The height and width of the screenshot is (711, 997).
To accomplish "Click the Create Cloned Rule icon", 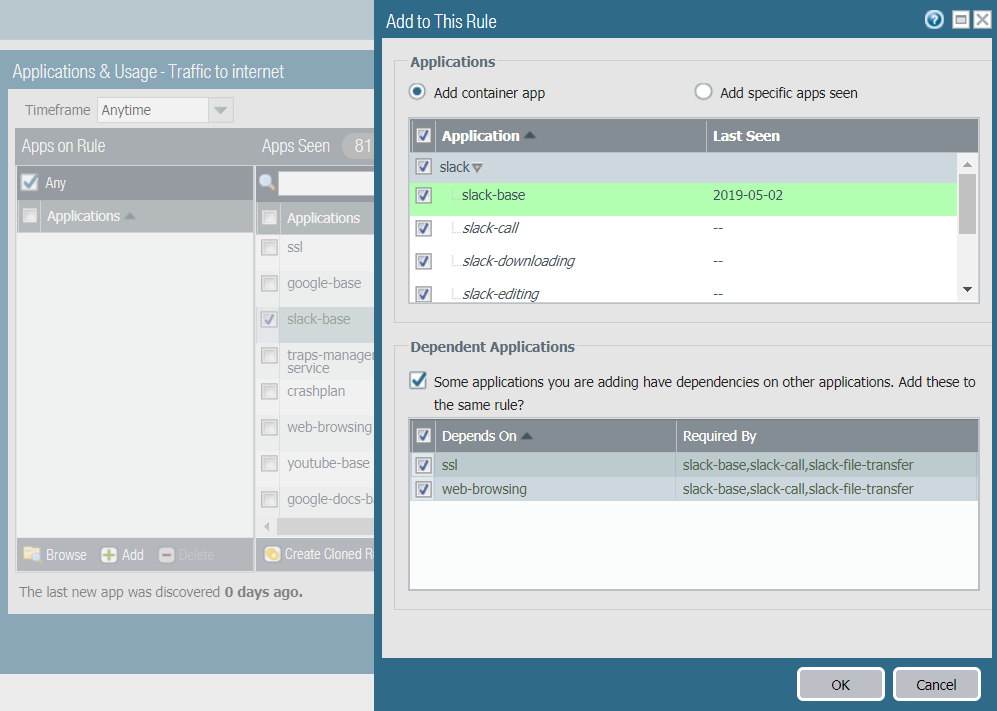I will coord(272,554).
